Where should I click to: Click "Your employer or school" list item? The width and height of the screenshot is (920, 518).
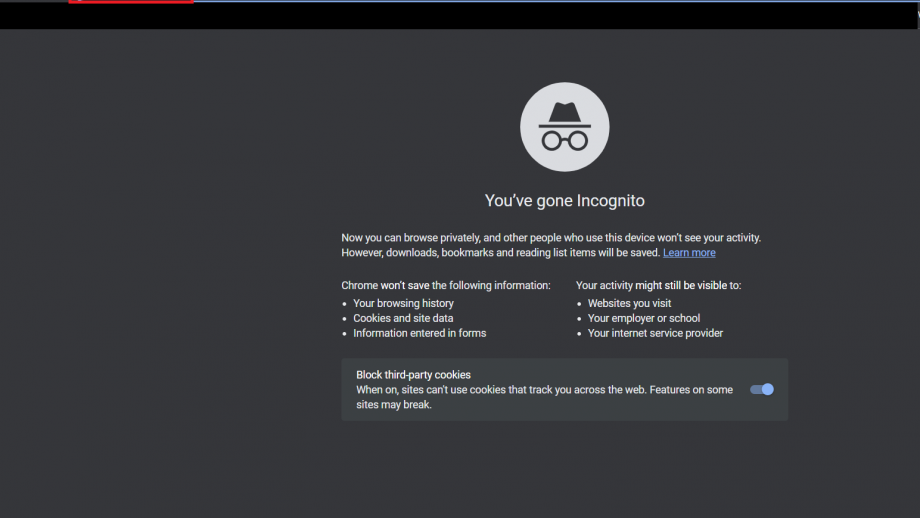tap(644, 318)
